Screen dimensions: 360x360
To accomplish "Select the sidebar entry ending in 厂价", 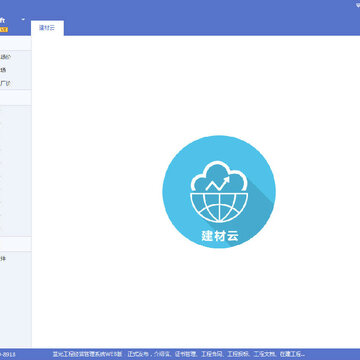I will coord(5,83).
